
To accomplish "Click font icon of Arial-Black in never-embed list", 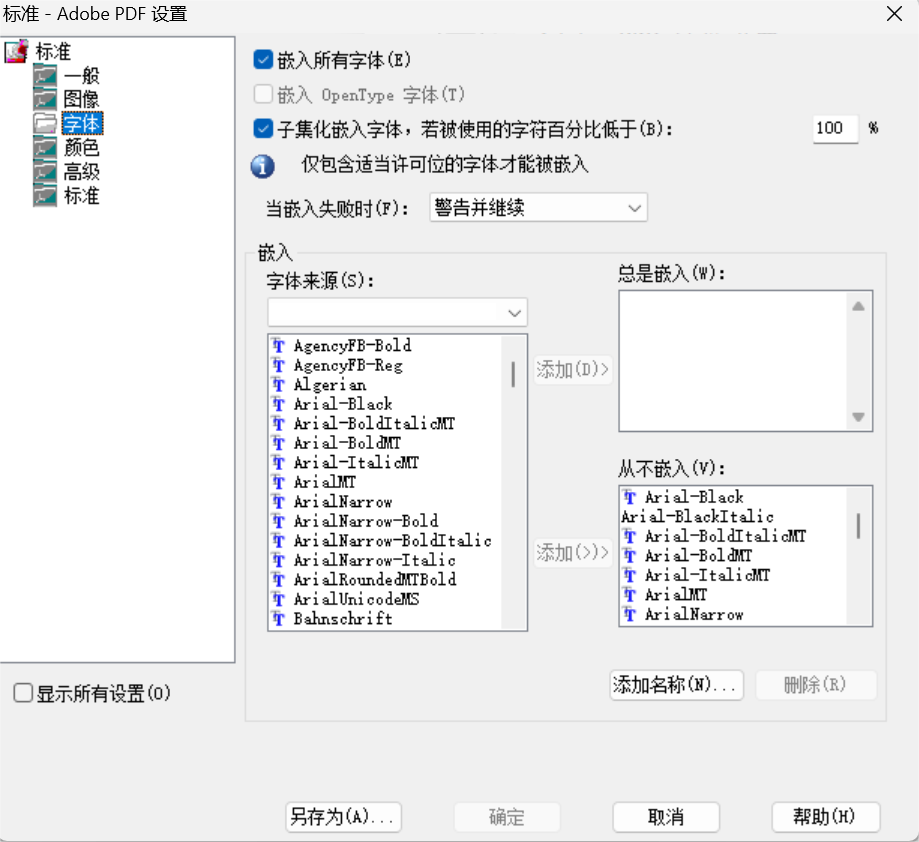I will (629, 497).
